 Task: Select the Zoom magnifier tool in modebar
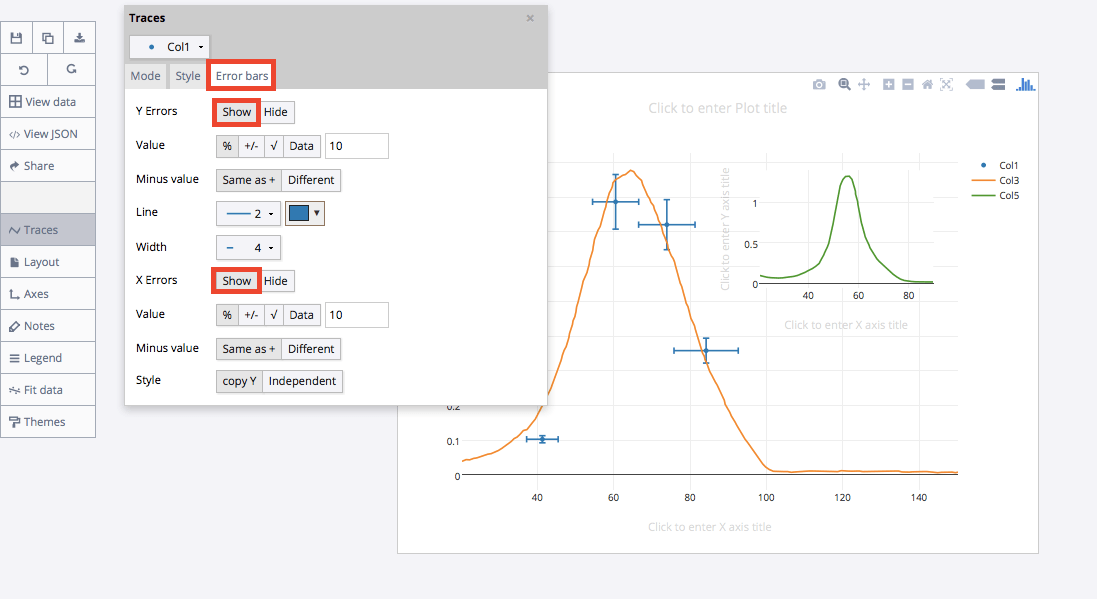point(844,85)
